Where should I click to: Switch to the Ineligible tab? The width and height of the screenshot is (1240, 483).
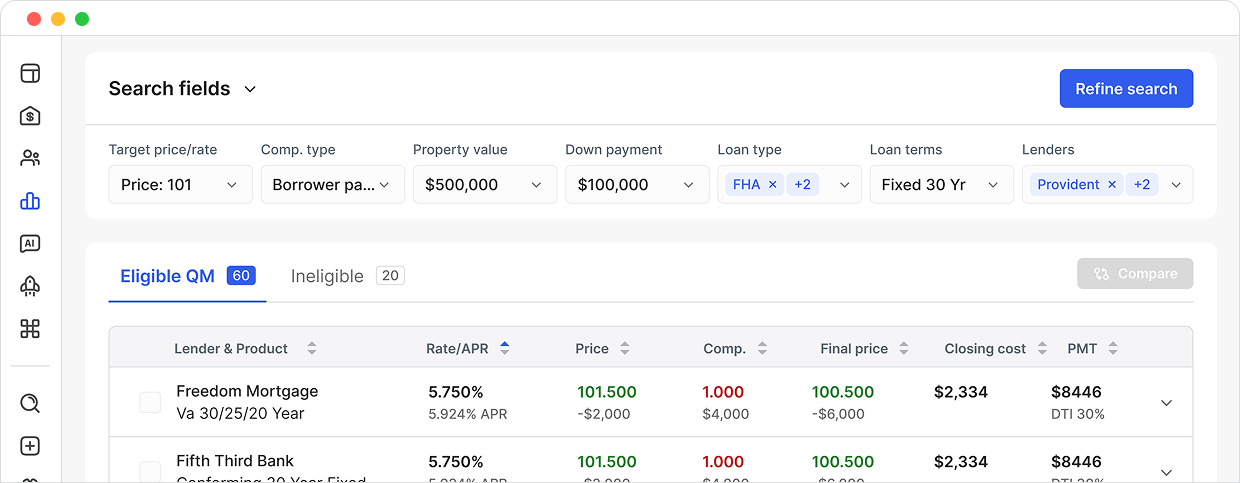(x=347, y=276)
